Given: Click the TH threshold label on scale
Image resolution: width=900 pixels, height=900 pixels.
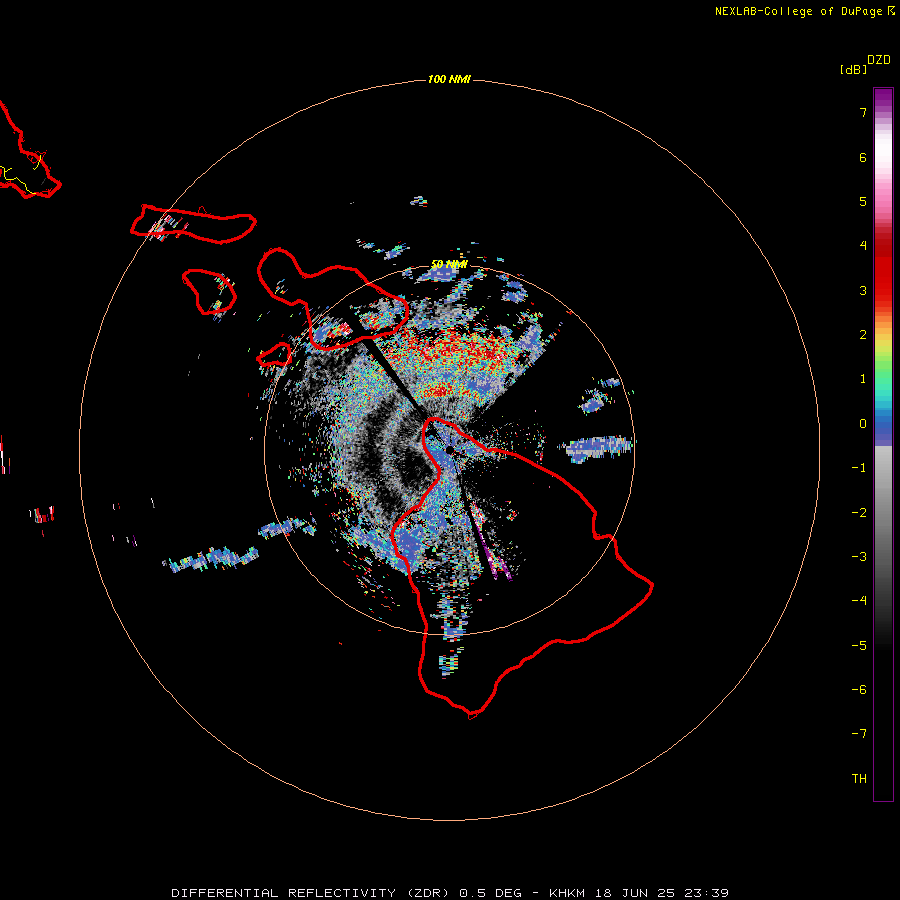Looking at the screenshot, I should pyautogui.click(x=859, y=779).
